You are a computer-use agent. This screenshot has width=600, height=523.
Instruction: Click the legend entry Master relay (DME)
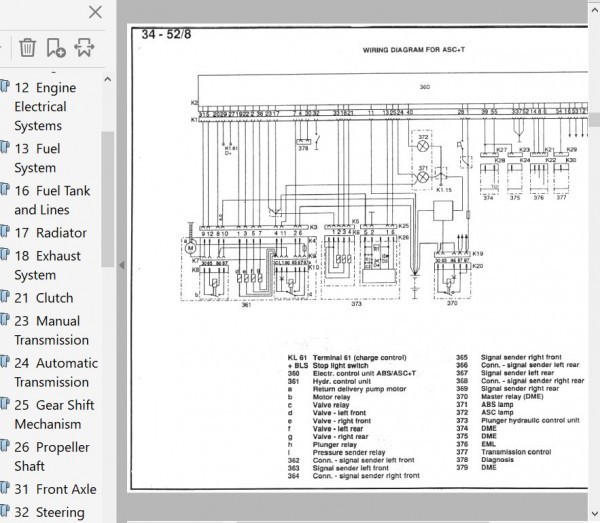(512, 397)
